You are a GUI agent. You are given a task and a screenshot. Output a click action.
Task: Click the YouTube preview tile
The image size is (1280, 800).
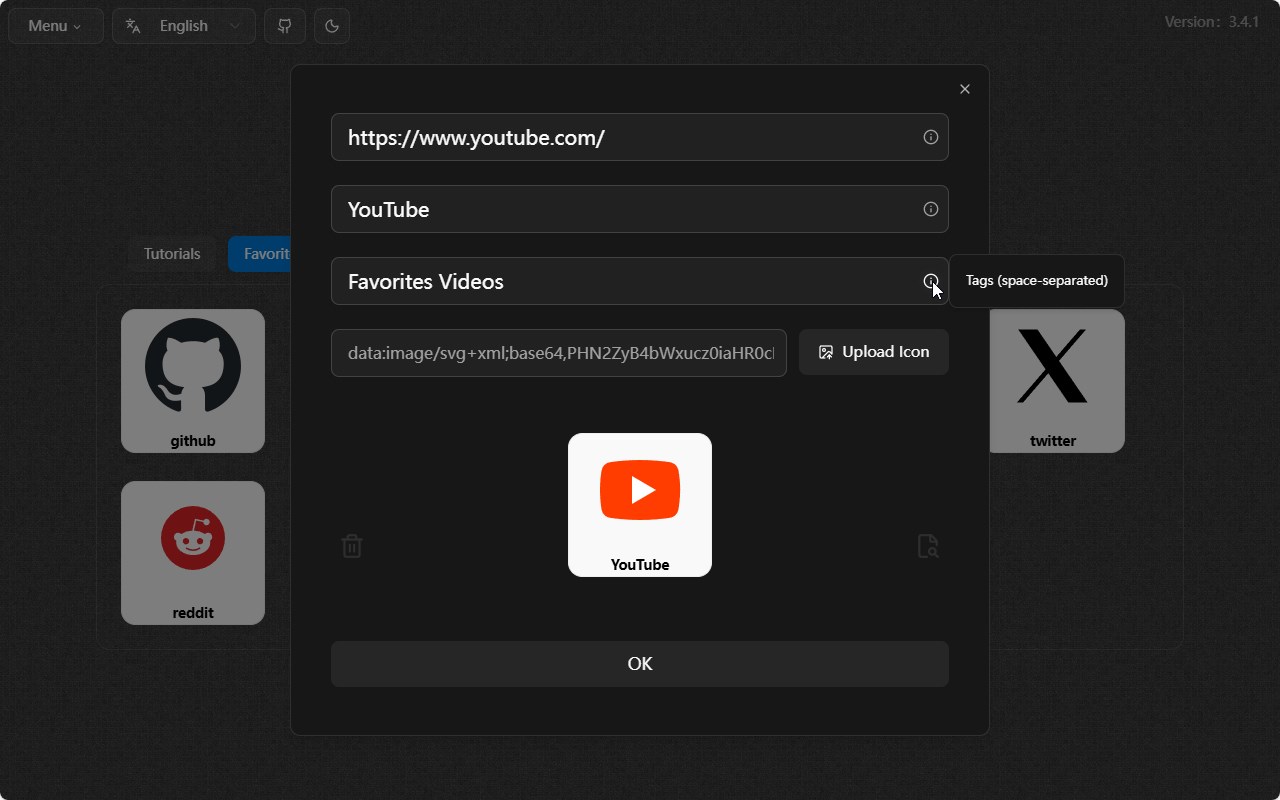pos(640,505)
